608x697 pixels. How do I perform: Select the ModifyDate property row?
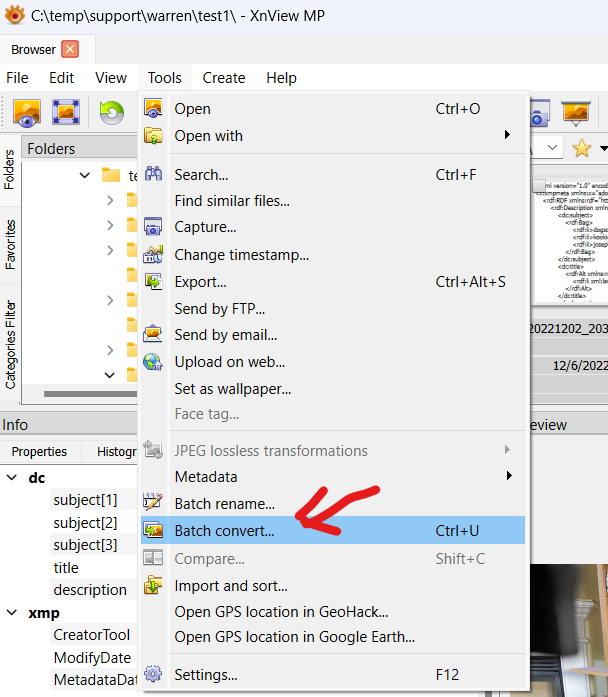pos(92,657)
